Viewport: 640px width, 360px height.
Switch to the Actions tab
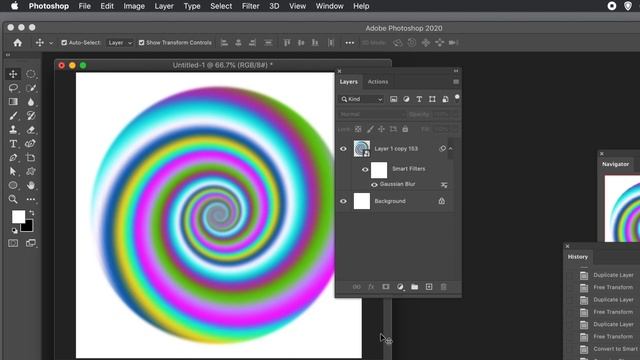click(x=378, y=82)
